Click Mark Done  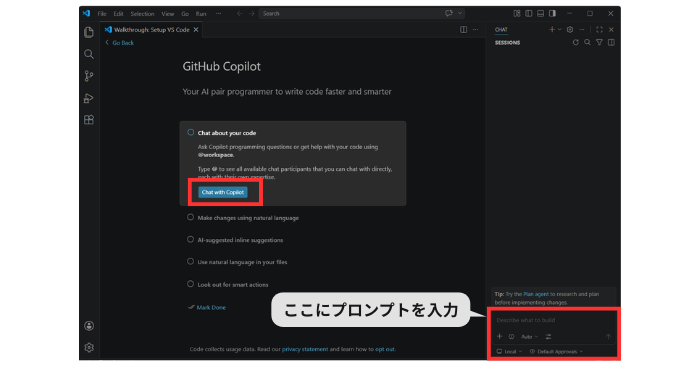[211, 307]
